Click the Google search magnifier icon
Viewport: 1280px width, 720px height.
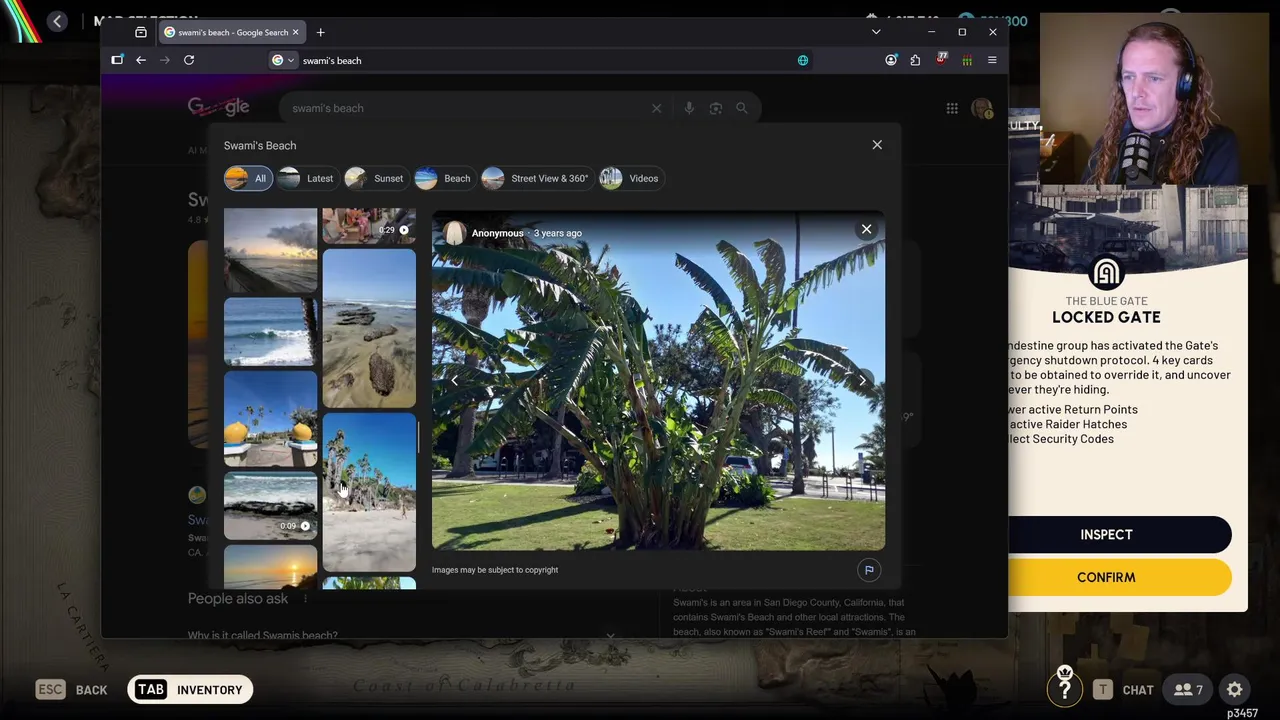coord(741,108)
